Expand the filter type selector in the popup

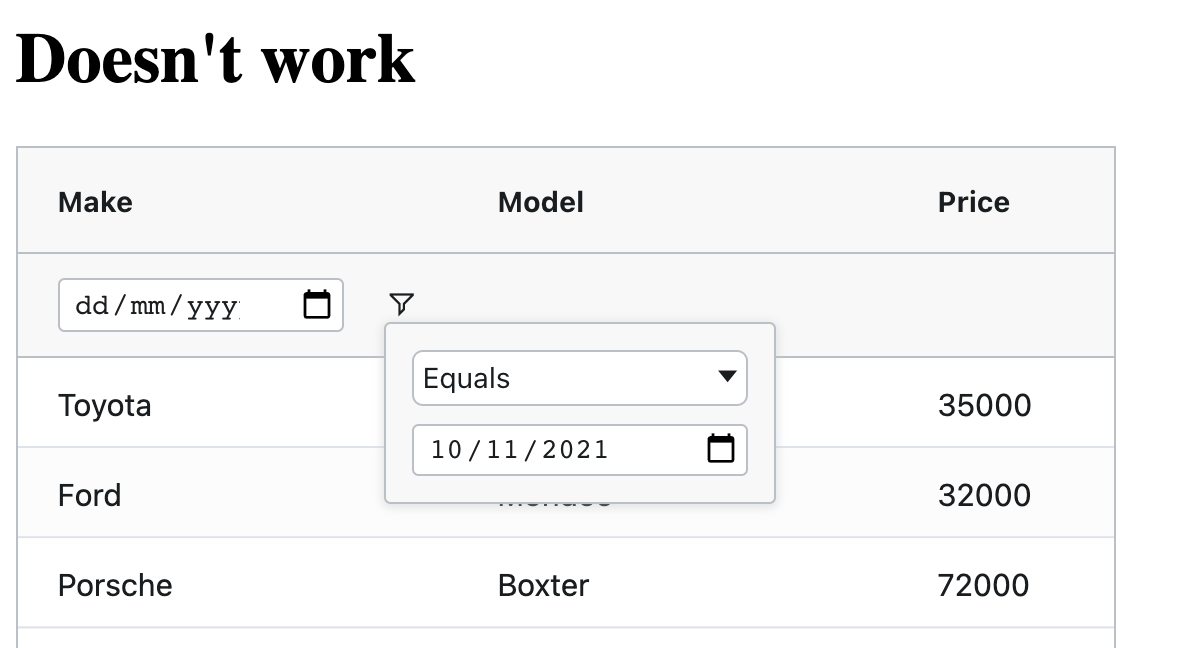pos(580,378)
